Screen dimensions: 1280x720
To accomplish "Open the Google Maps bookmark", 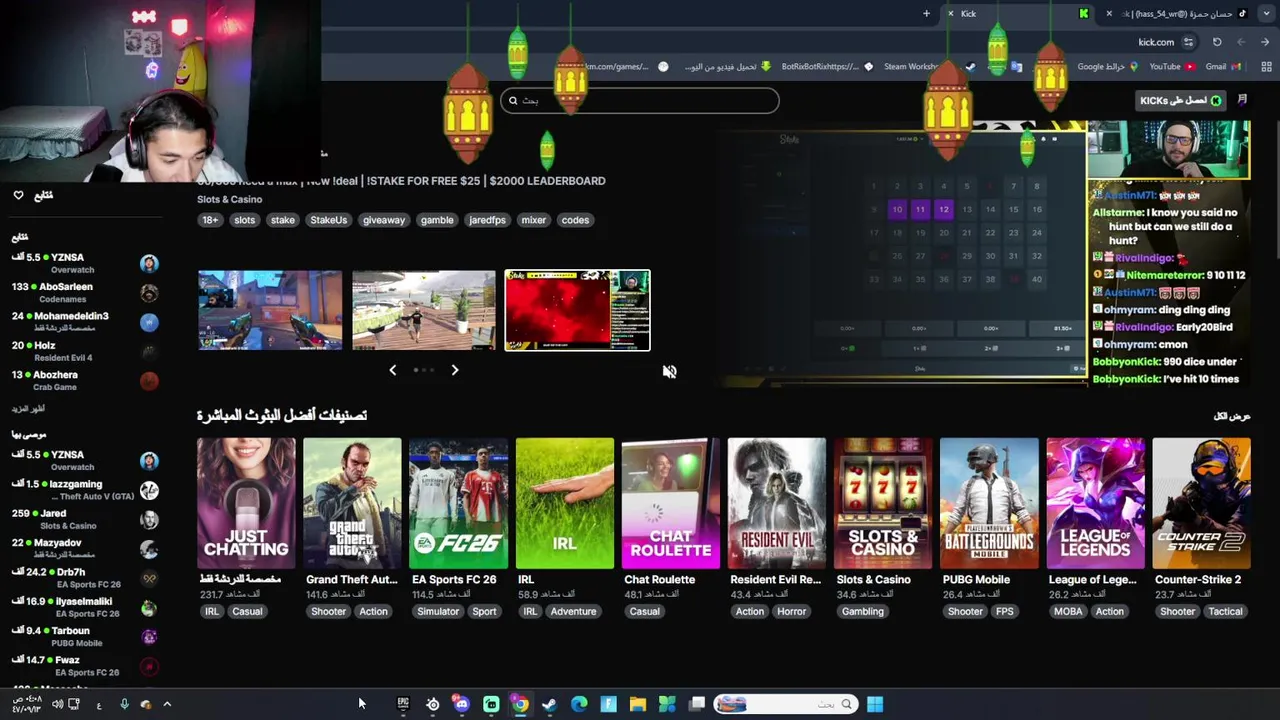I will 1108,67.
